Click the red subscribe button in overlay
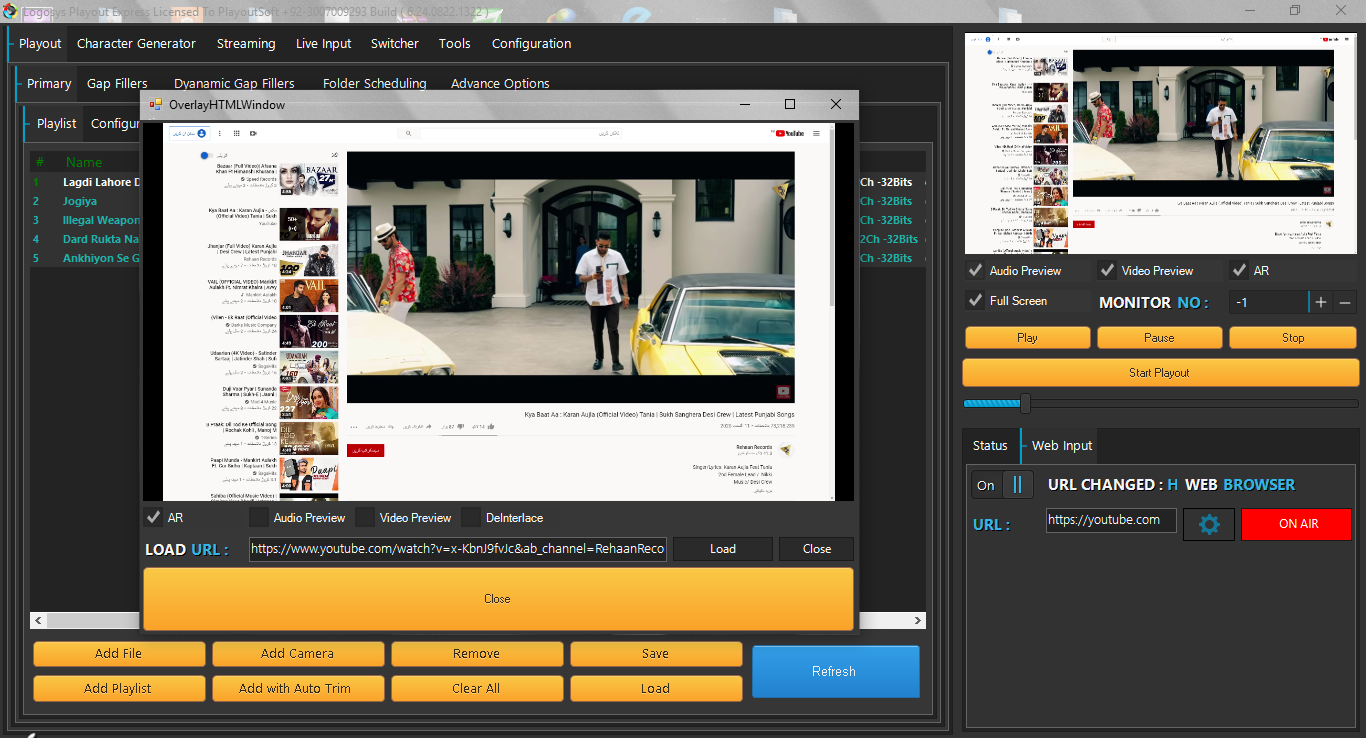This screenshot has height=738, width=1366. click(x=365, y=450)
